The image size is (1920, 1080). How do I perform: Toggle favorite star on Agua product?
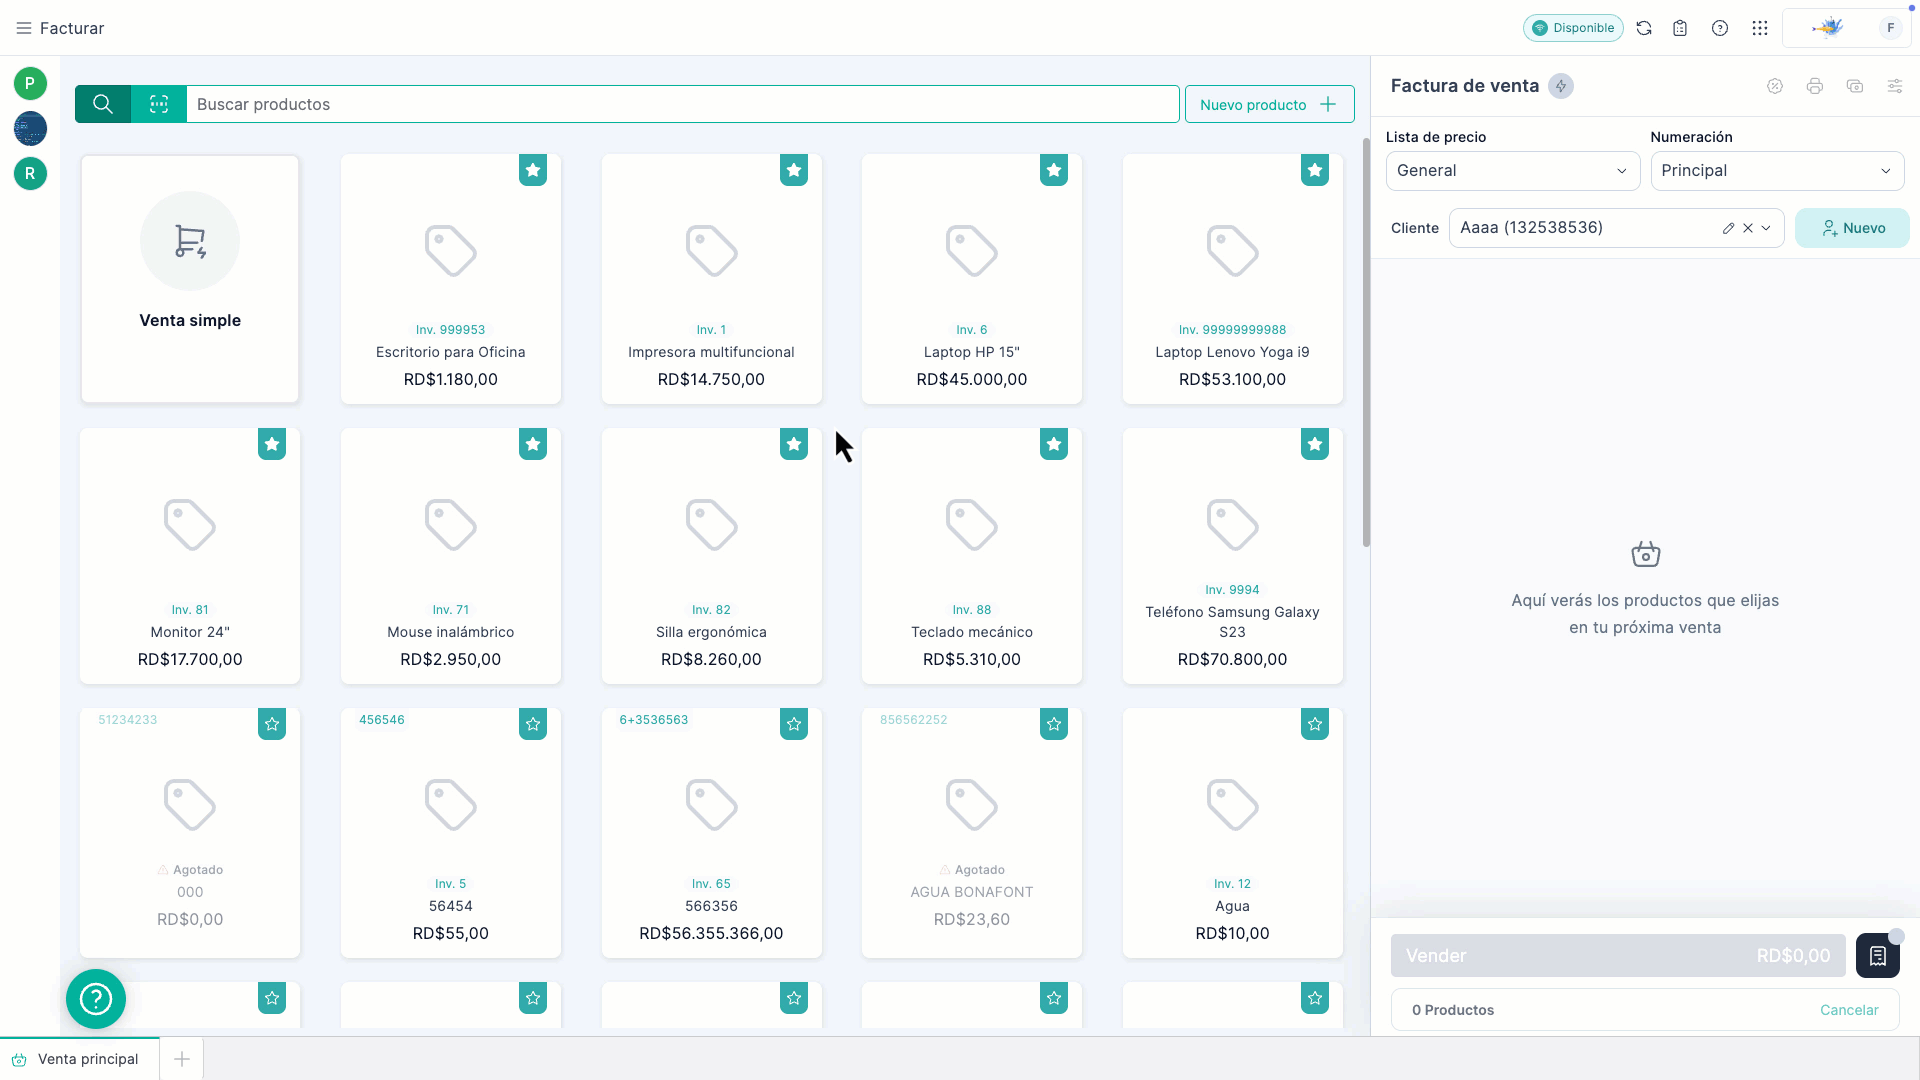(1315, 724)
